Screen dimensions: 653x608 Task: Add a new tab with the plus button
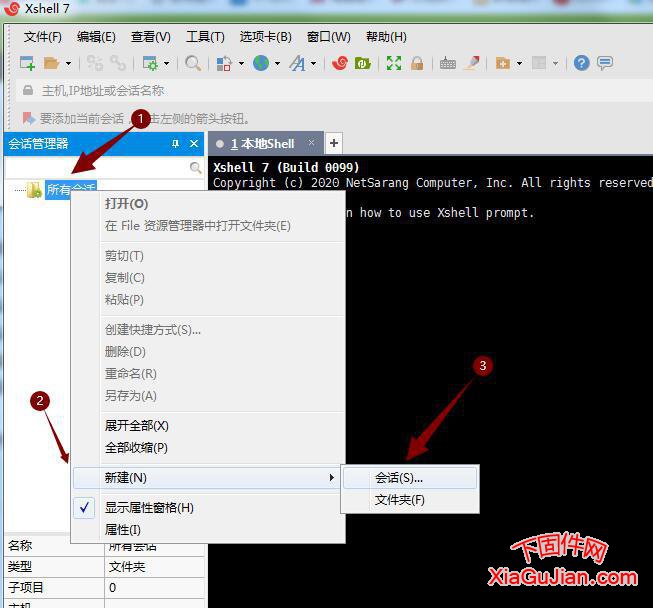(334, 143)
